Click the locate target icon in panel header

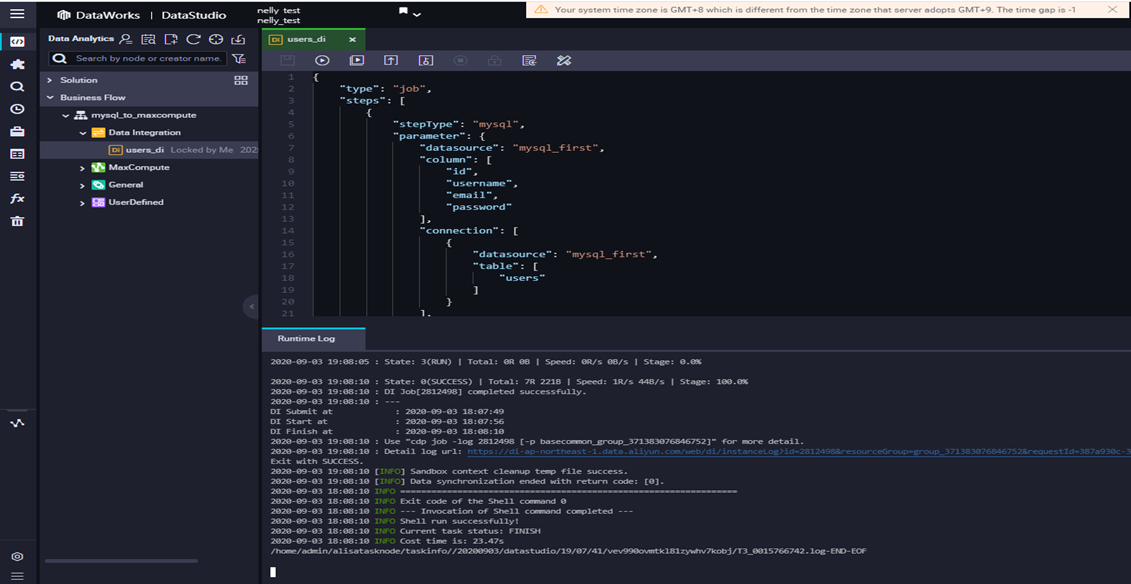coord(215,39)
